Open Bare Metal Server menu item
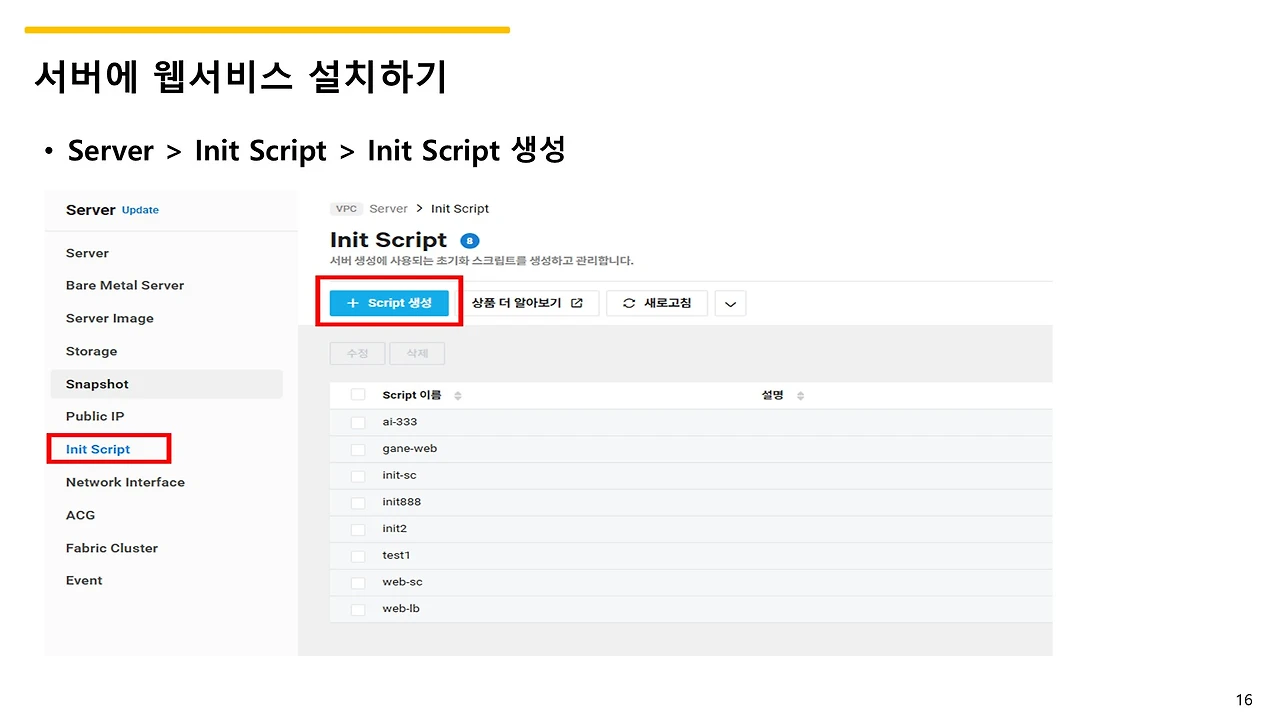The width and height of the screenshot is (1280, 720). click(x=125, y=285)
